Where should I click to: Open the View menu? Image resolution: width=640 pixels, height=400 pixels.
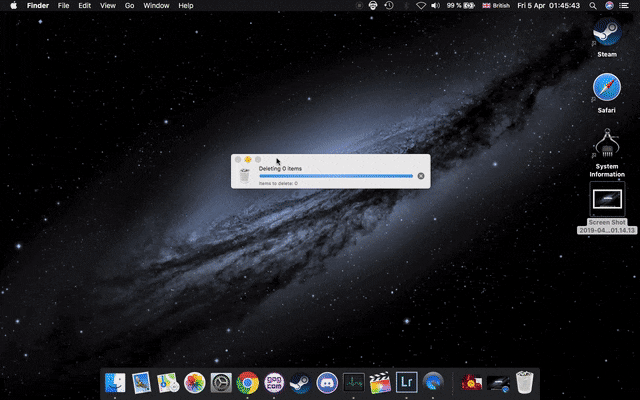(108, 6)
